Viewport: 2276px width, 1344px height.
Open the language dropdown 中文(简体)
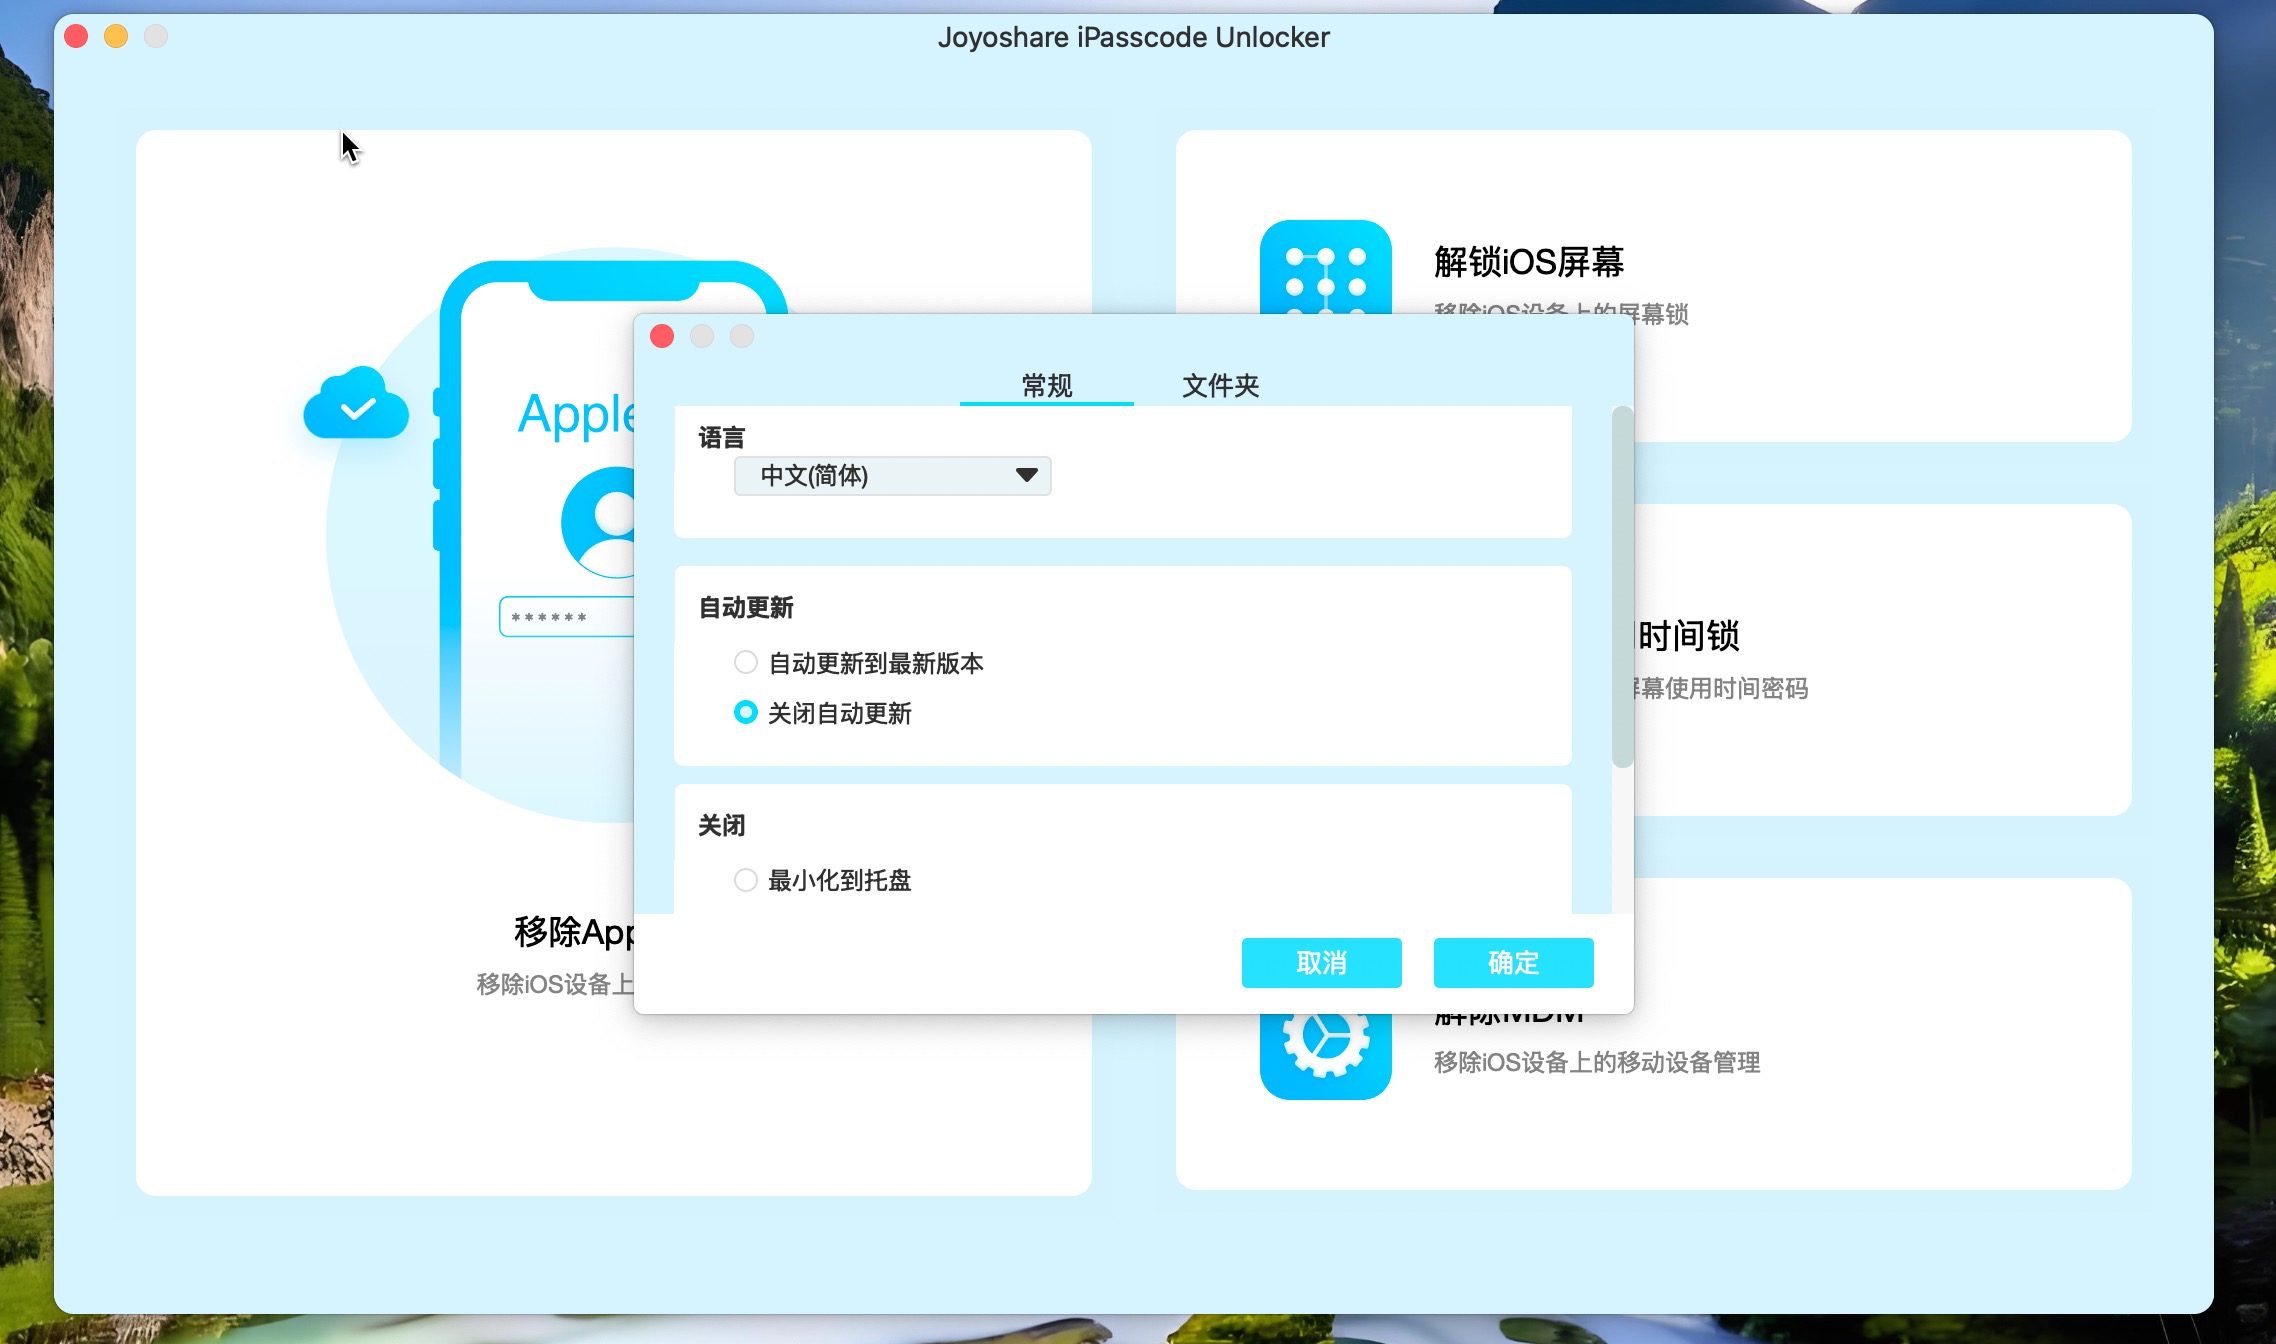click(892, 475)
